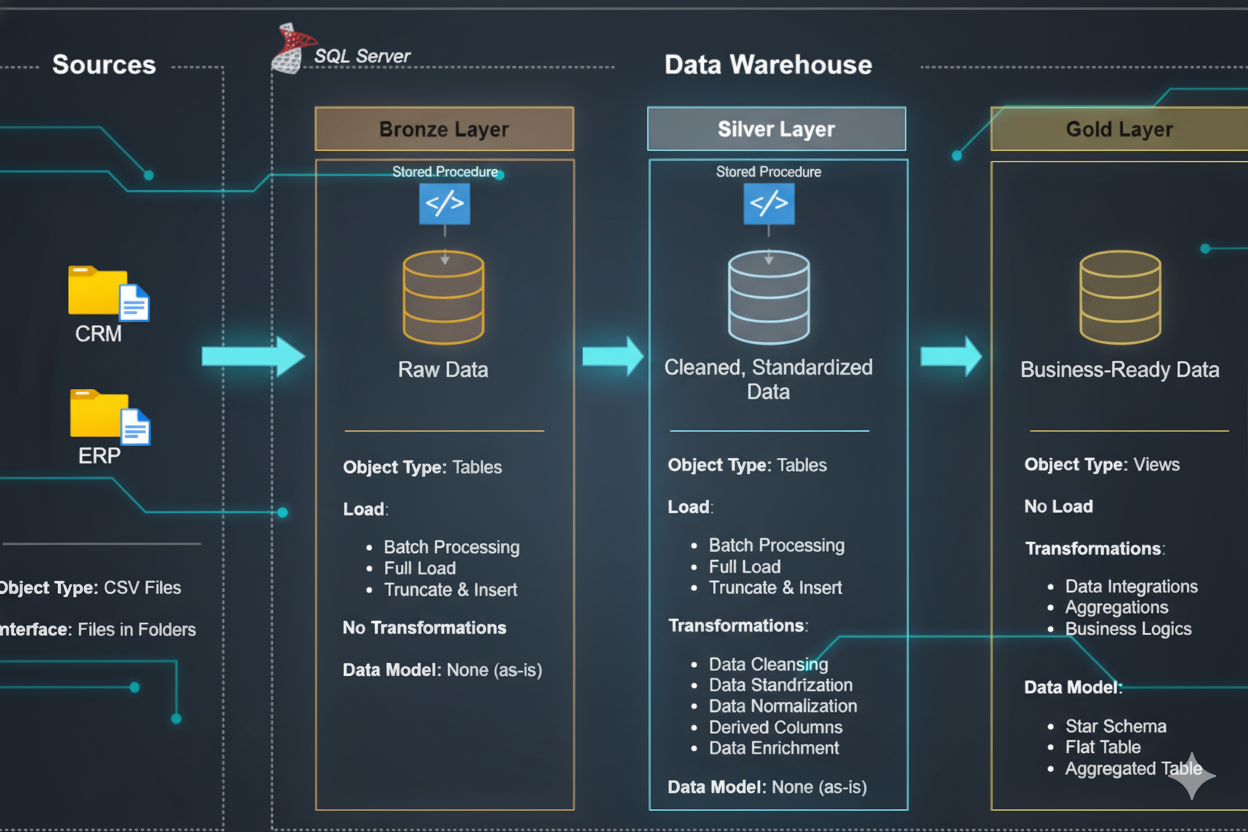Screen dimensions: 1248x832
Task: Click the Star Schema bullet item
Action: point(1116,726)
